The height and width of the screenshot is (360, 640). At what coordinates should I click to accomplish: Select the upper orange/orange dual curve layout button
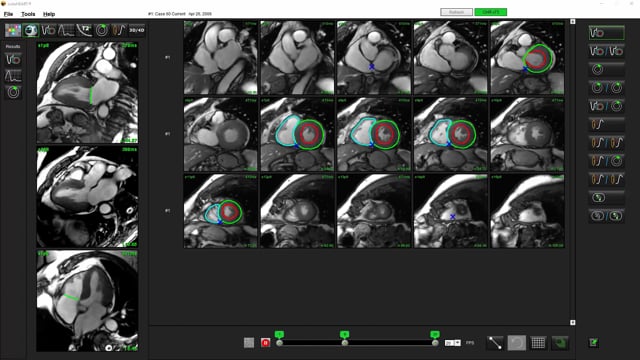coord(607,142)
